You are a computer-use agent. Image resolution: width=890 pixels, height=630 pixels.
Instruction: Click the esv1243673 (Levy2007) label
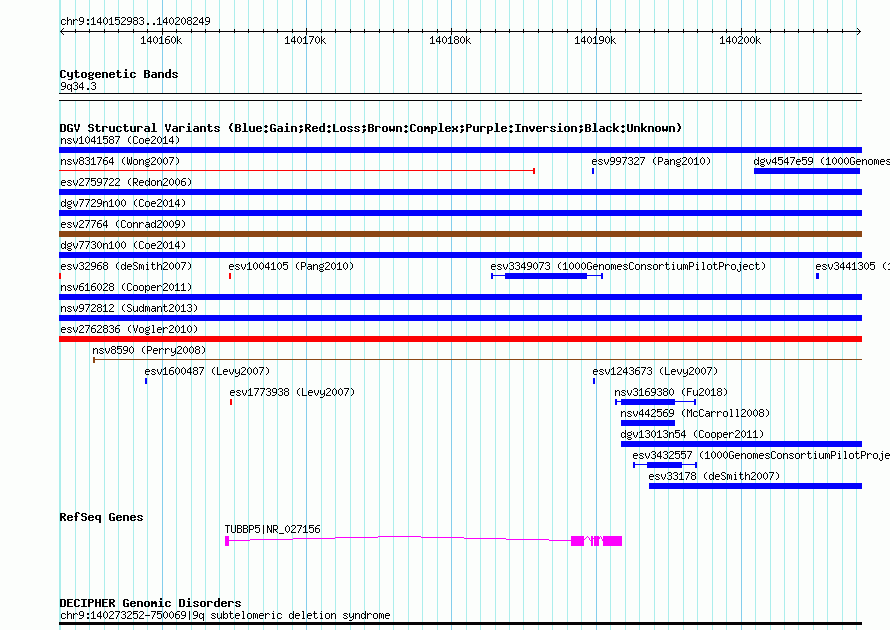[x=655, y=371]
